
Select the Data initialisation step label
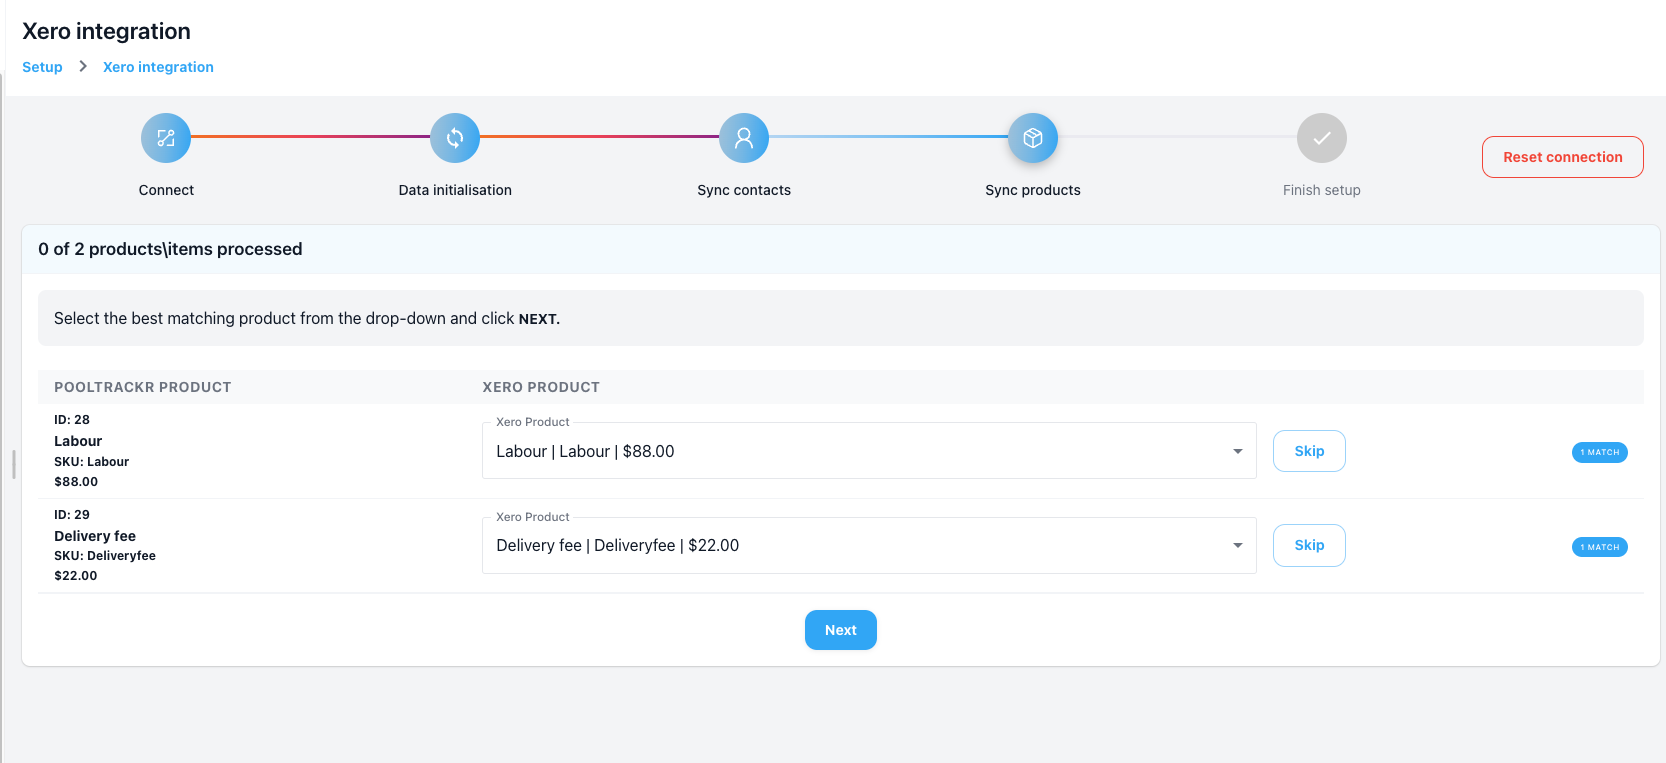click(x=455, y=190)
